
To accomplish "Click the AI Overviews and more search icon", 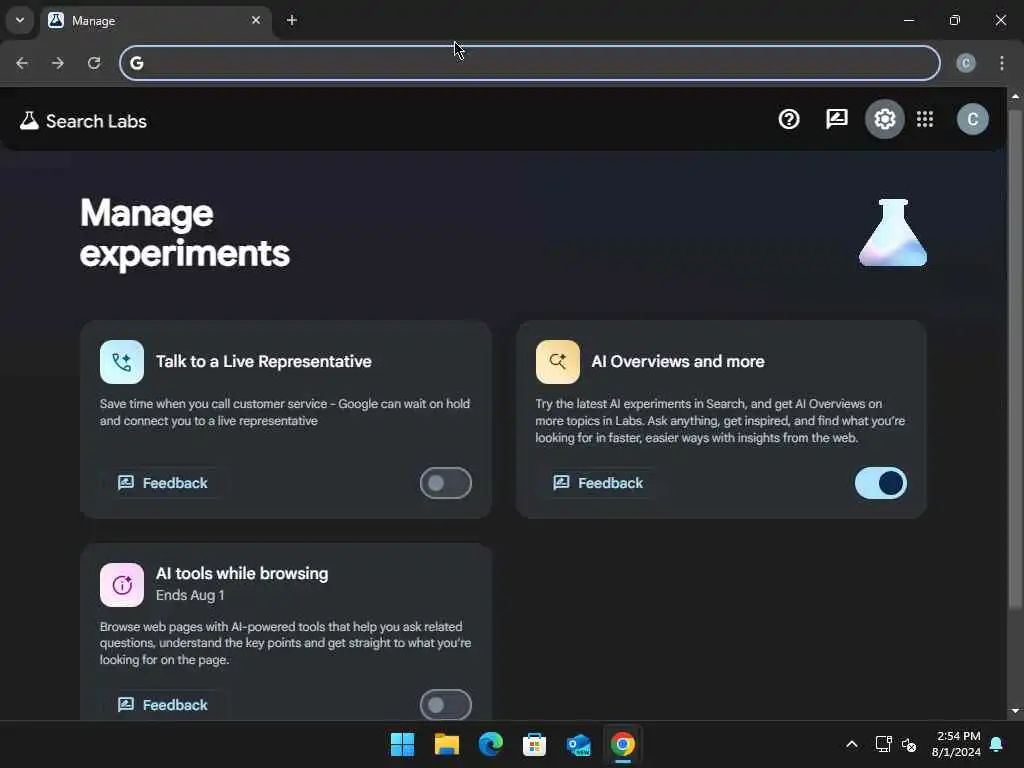I will (x=557, y=362).
